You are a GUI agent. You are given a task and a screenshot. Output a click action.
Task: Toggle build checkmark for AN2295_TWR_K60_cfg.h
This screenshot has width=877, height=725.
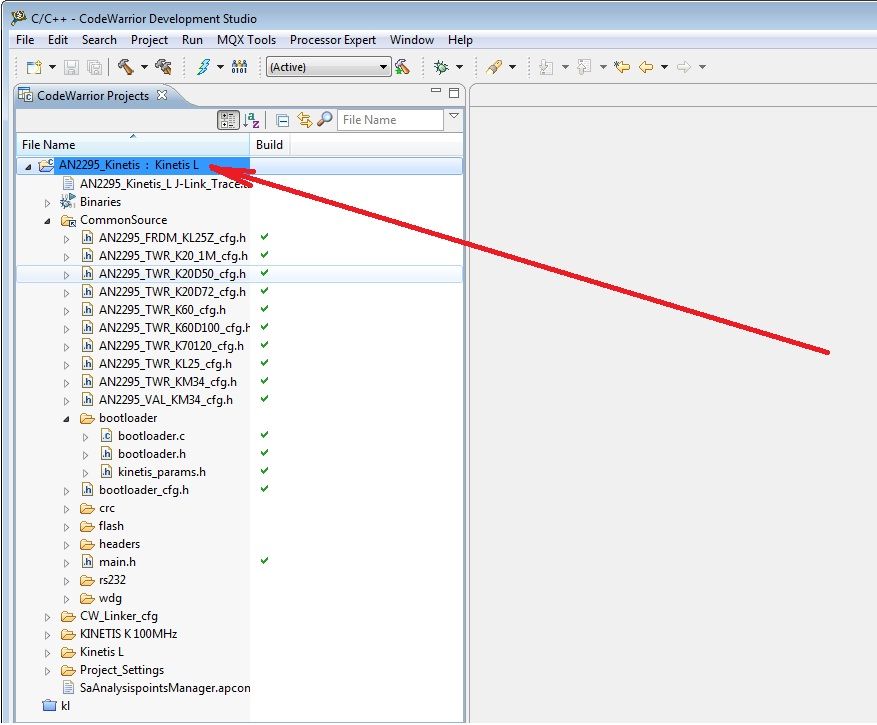pos(265,309)
